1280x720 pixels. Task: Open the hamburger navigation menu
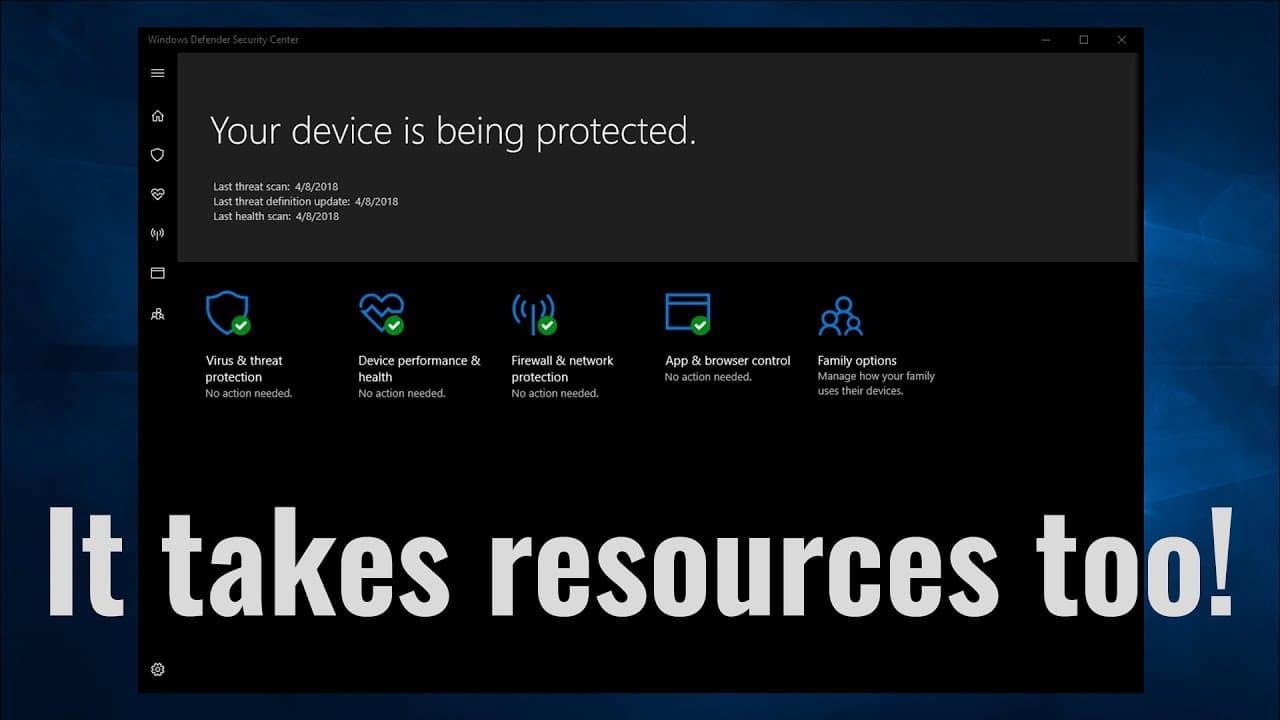tap(157, 73)
